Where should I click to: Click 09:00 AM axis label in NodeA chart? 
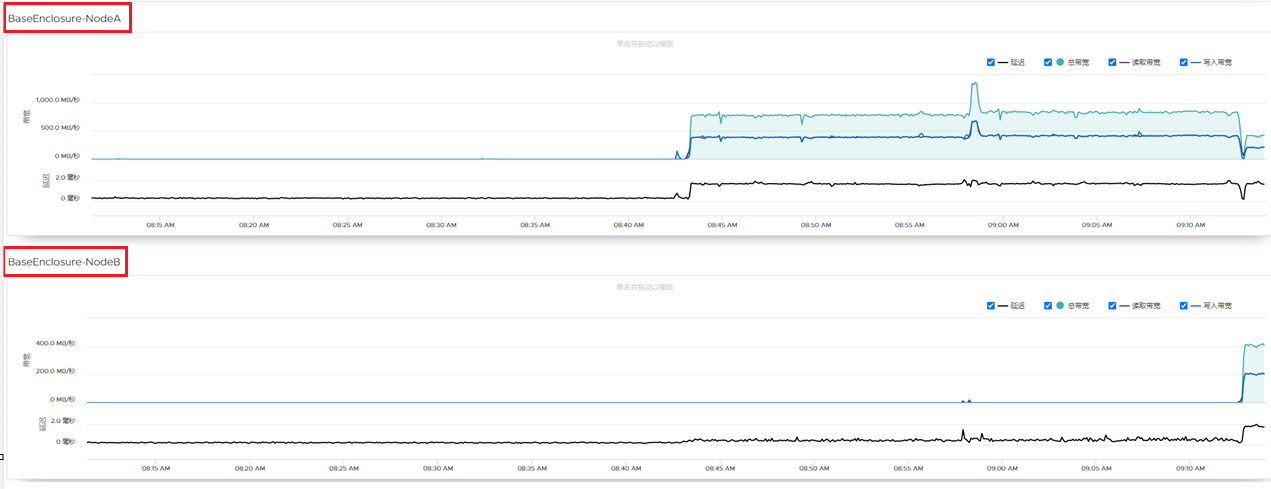pyautogui.click(x=1003, y=225)
